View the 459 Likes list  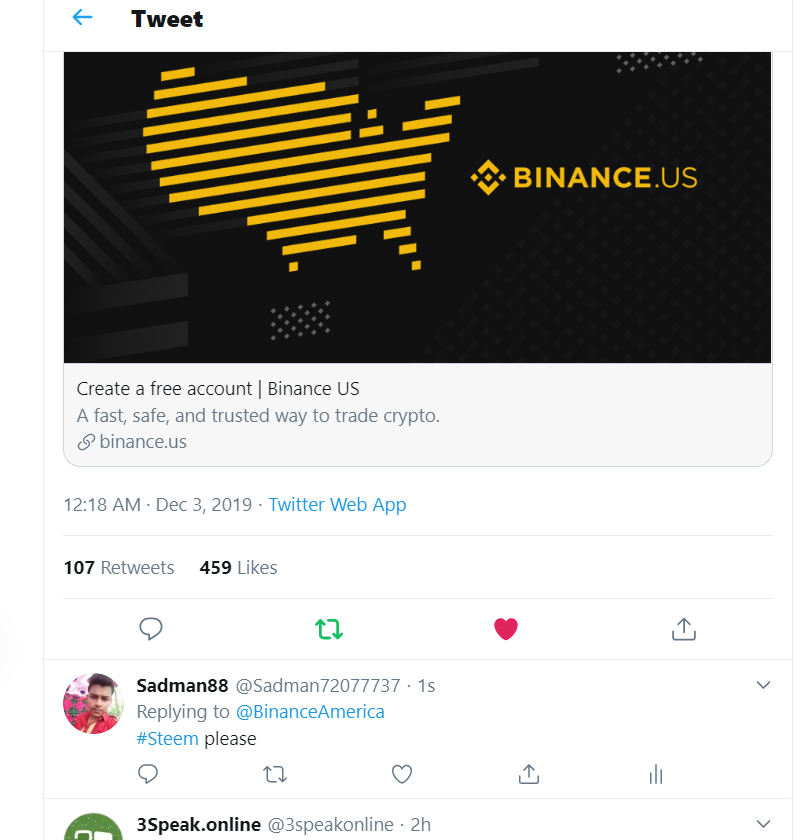238,567
